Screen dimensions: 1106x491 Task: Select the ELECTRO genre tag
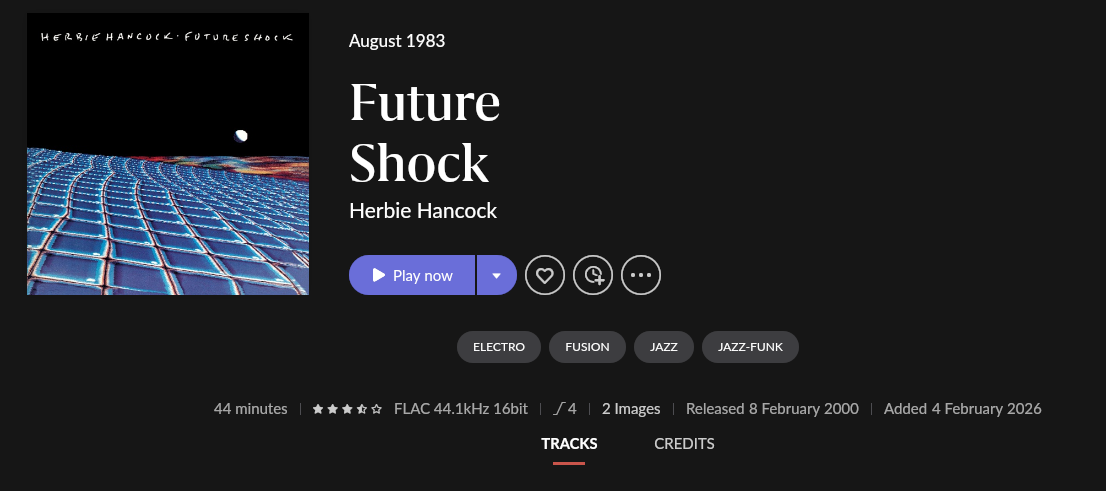click(499, 347)
